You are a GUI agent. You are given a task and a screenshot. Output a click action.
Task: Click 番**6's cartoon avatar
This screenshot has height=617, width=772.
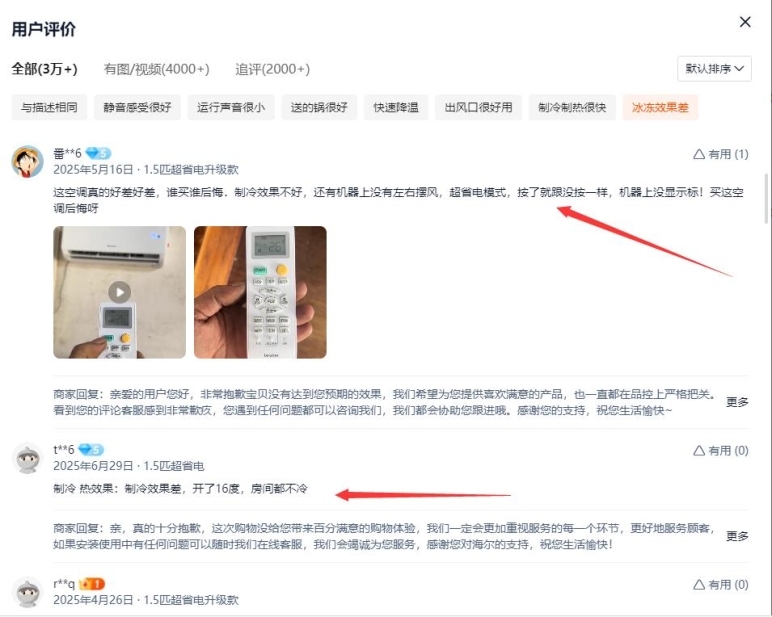[x=28, y=161]
